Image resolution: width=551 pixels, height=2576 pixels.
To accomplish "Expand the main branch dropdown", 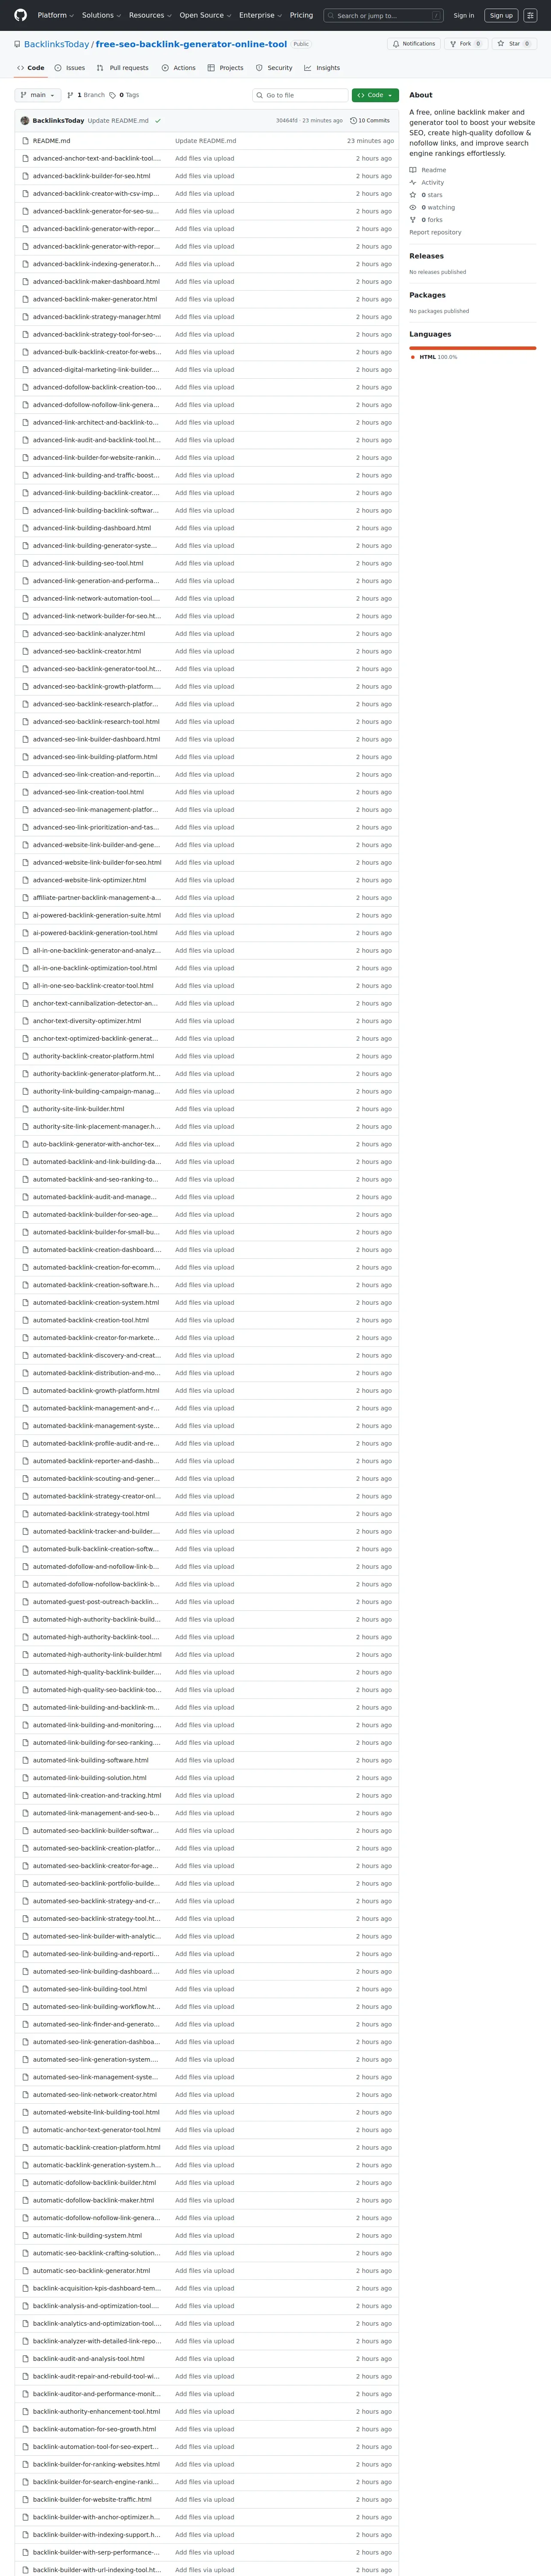I will pyautogui.click(x=38, y=95).
